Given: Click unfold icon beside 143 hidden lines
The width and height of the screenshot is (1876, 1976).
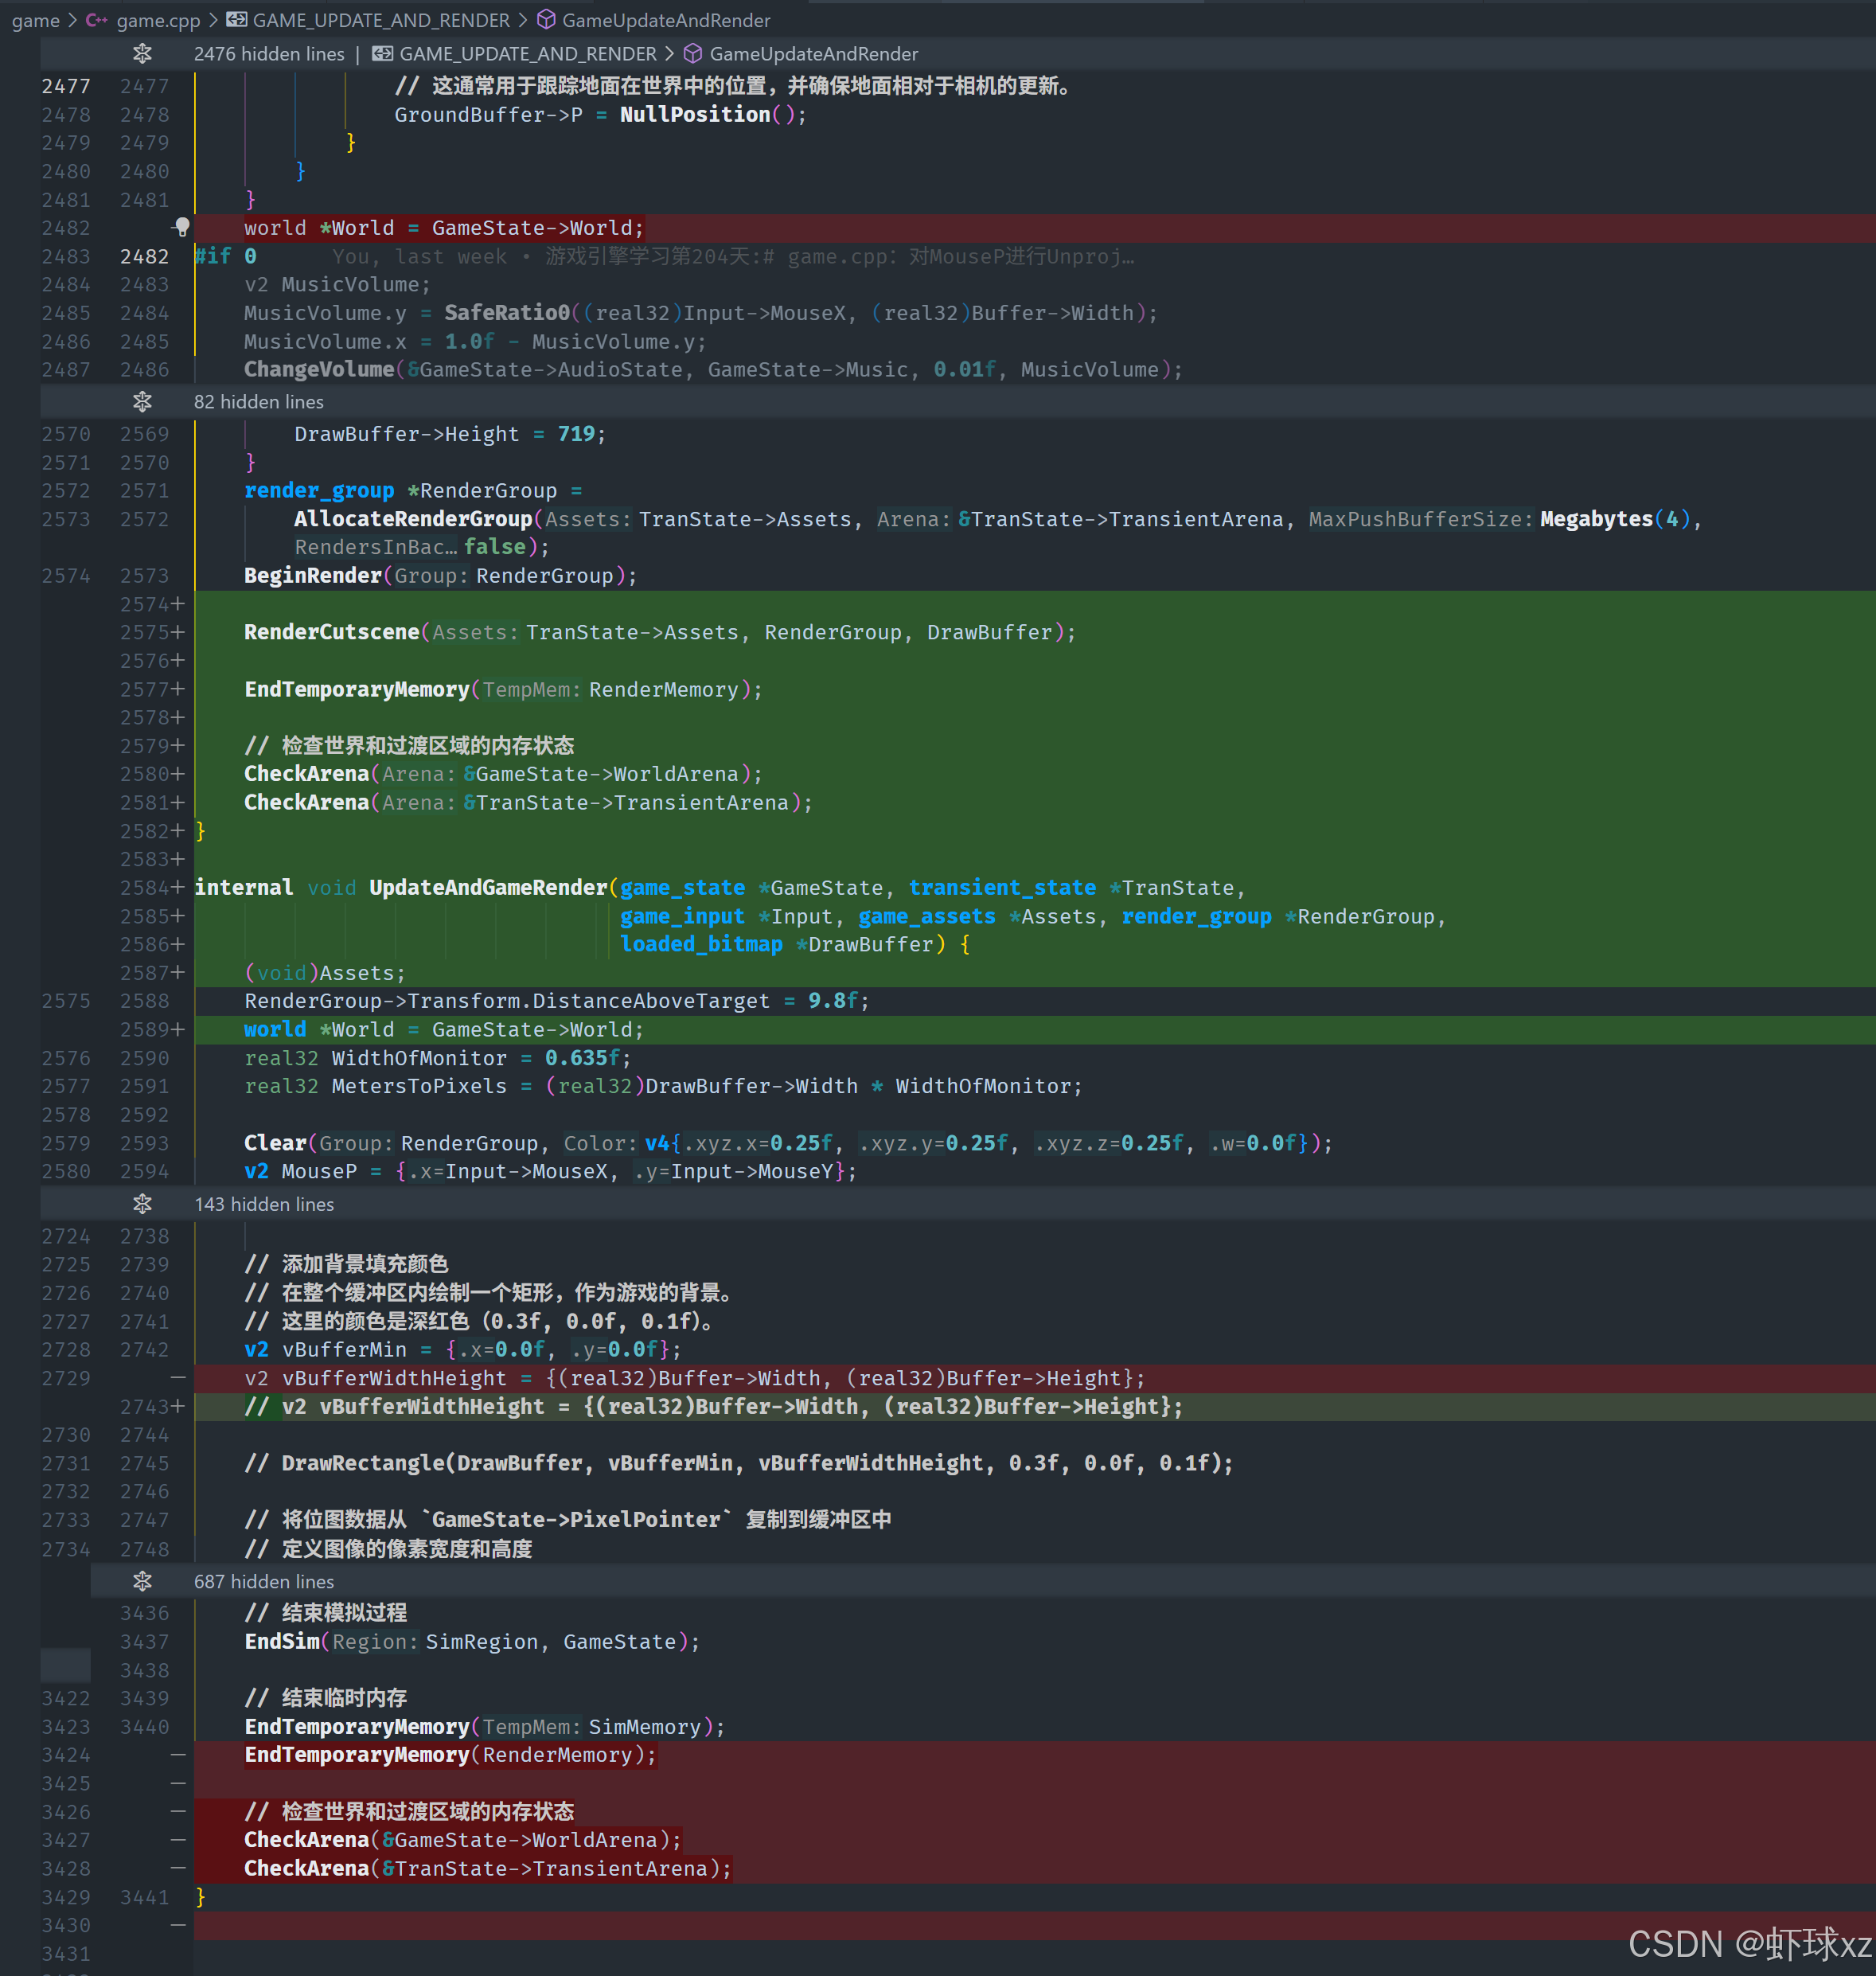Looking at the screenshot, I should (142, 1203).
